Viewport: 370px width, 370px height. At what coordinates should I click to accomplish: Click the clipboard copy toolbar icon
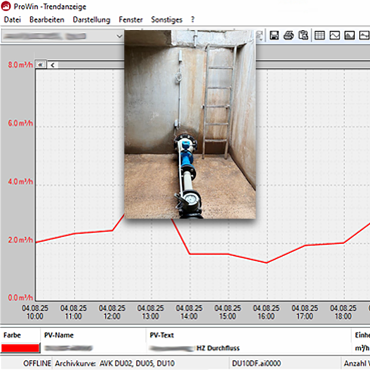pos(303,35)
